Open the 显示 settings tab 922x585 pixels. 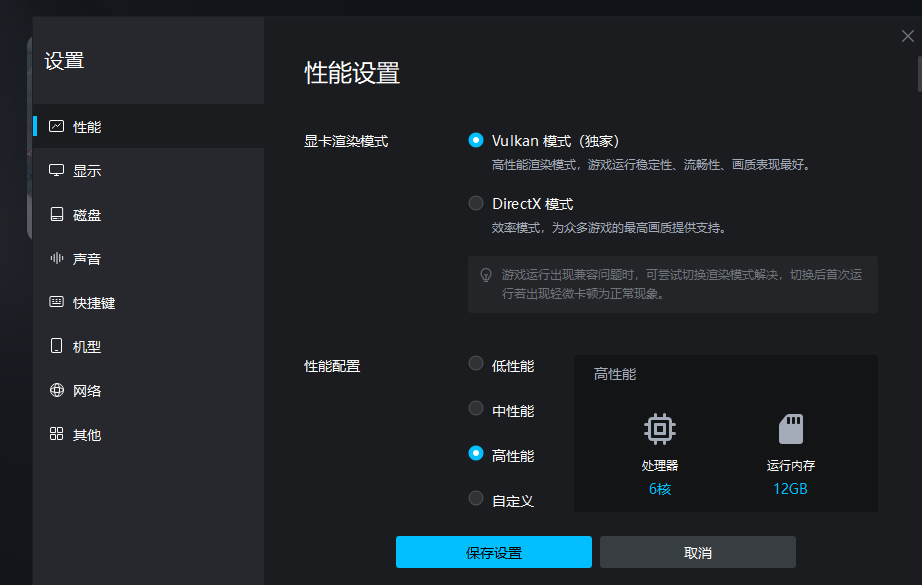(148, 171)
